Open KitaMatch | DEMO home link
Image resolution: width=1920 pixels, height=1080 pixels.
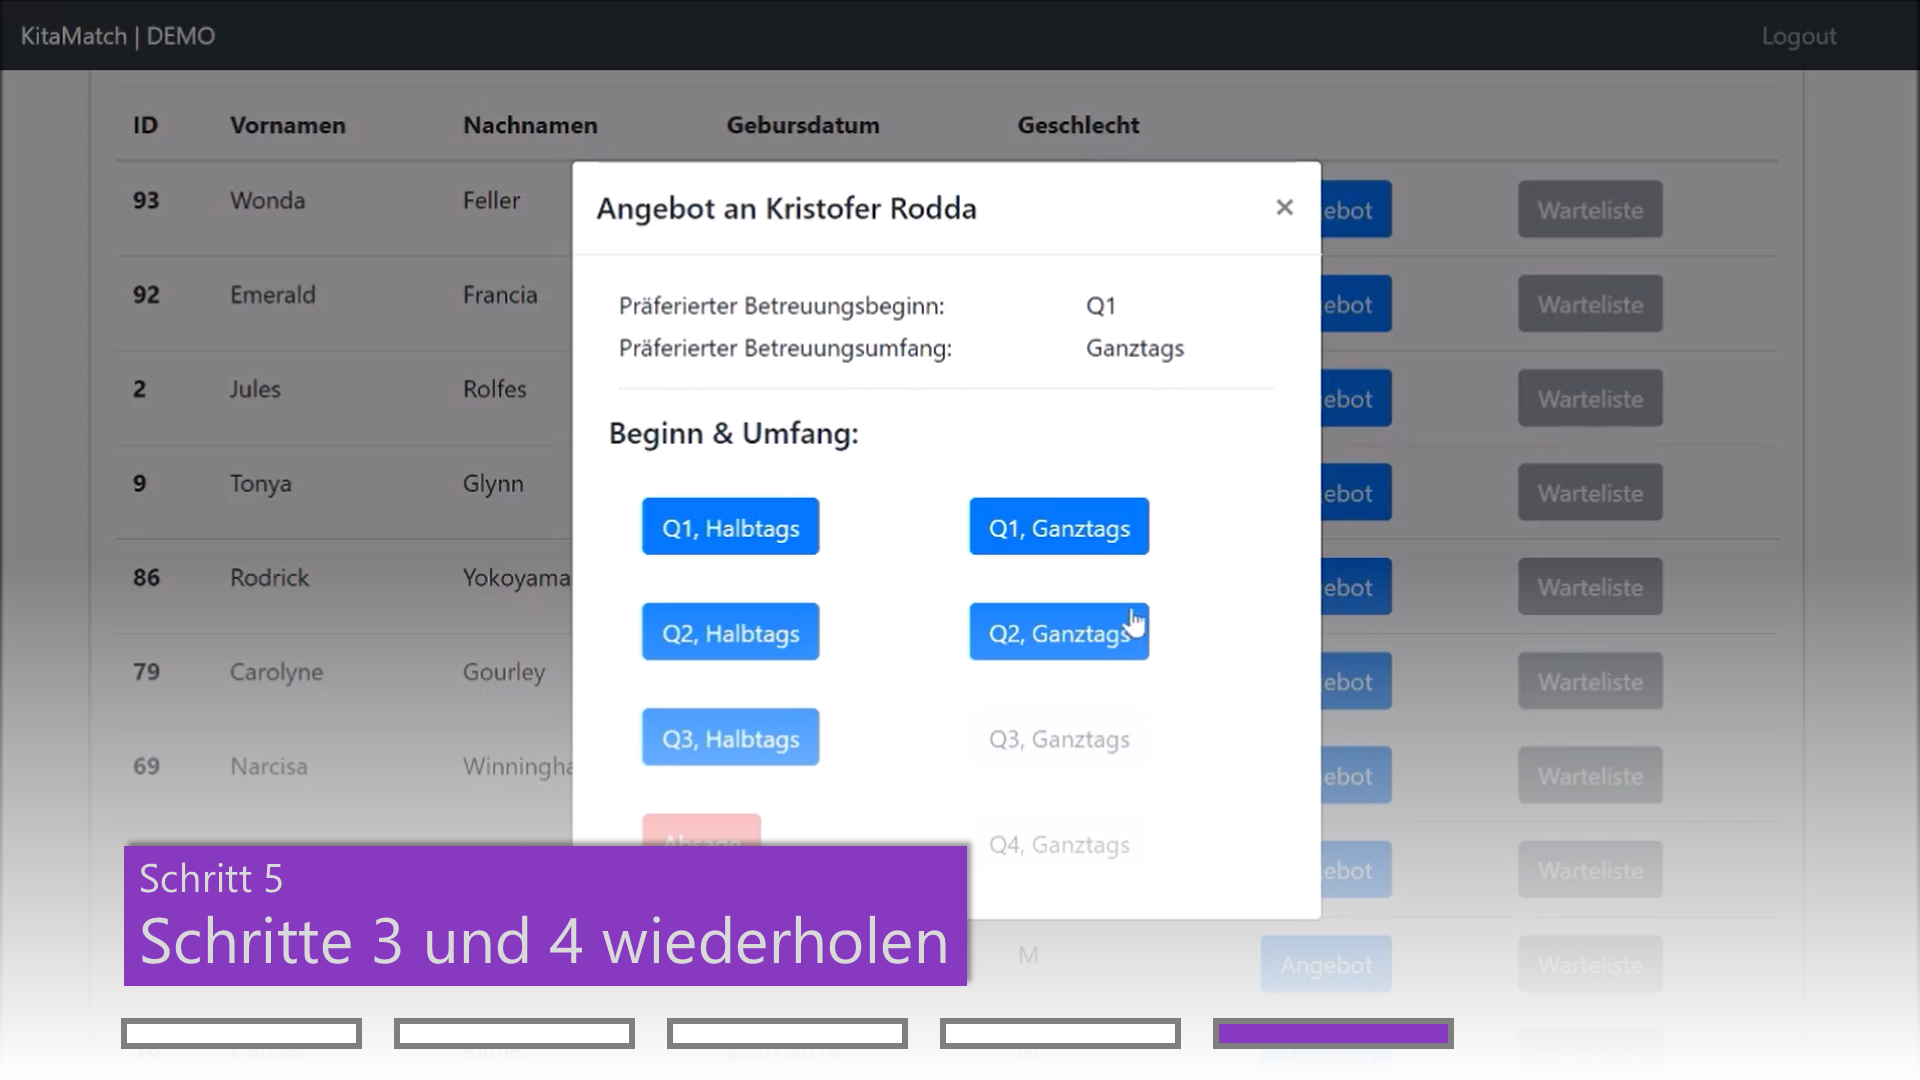coord(118,36)
